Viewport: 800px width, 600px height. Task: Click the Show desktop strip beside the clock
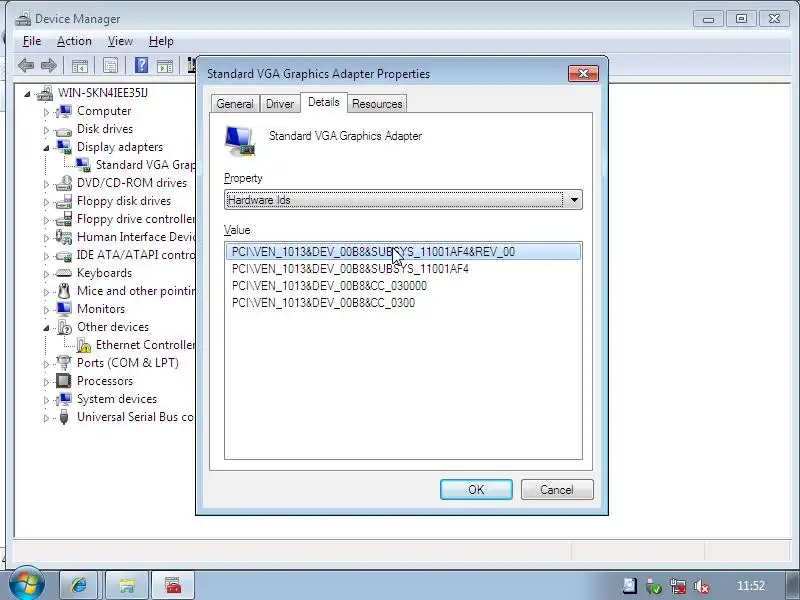point(792,585)
